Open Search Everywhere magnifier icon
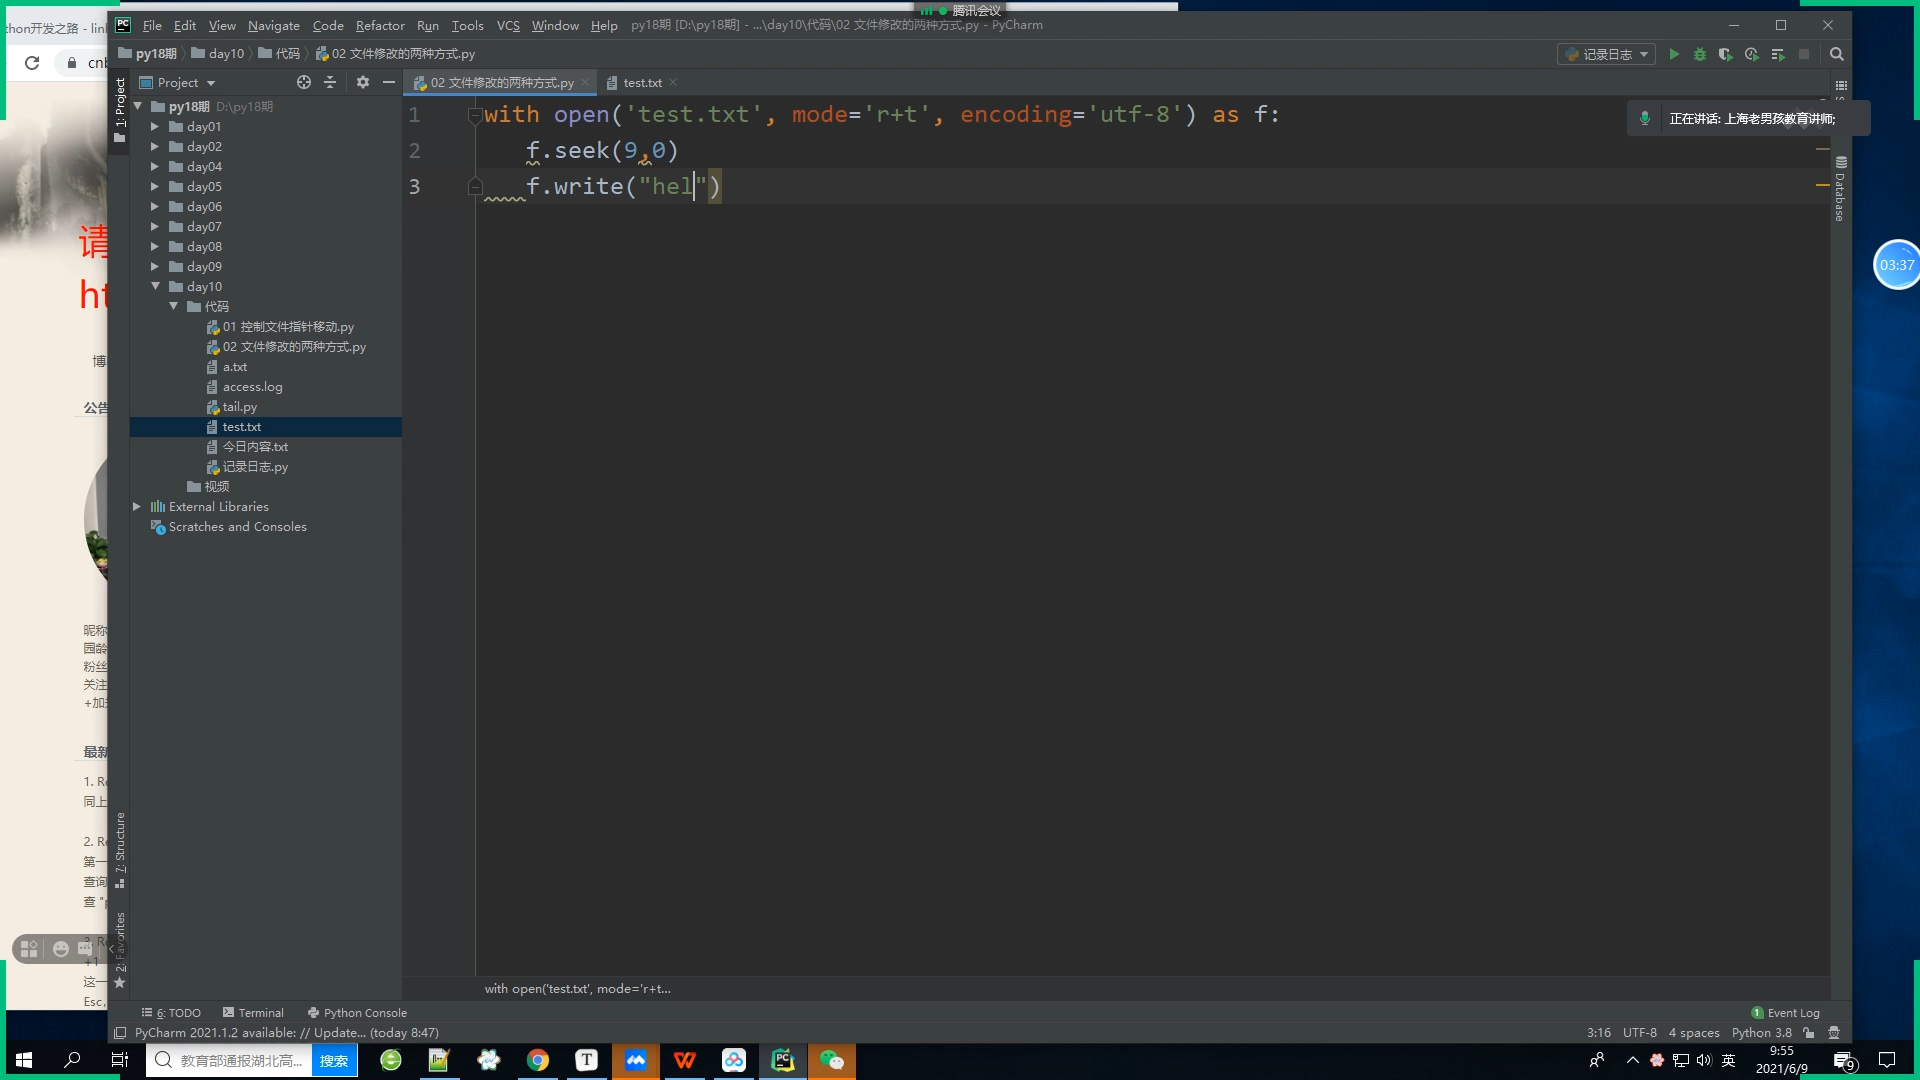Screen dimensions: 1920x1080 point(1837,54)
